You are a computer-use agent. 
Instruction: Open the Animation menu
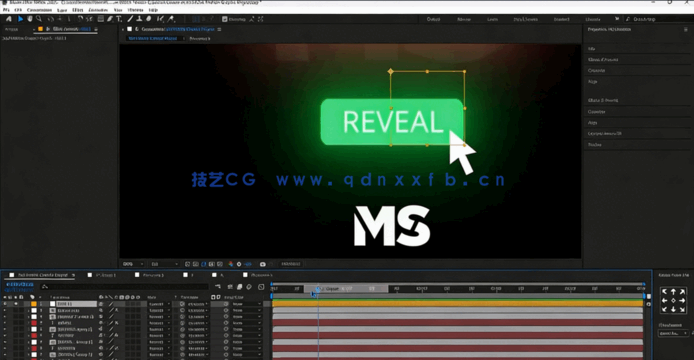[98, 10]
